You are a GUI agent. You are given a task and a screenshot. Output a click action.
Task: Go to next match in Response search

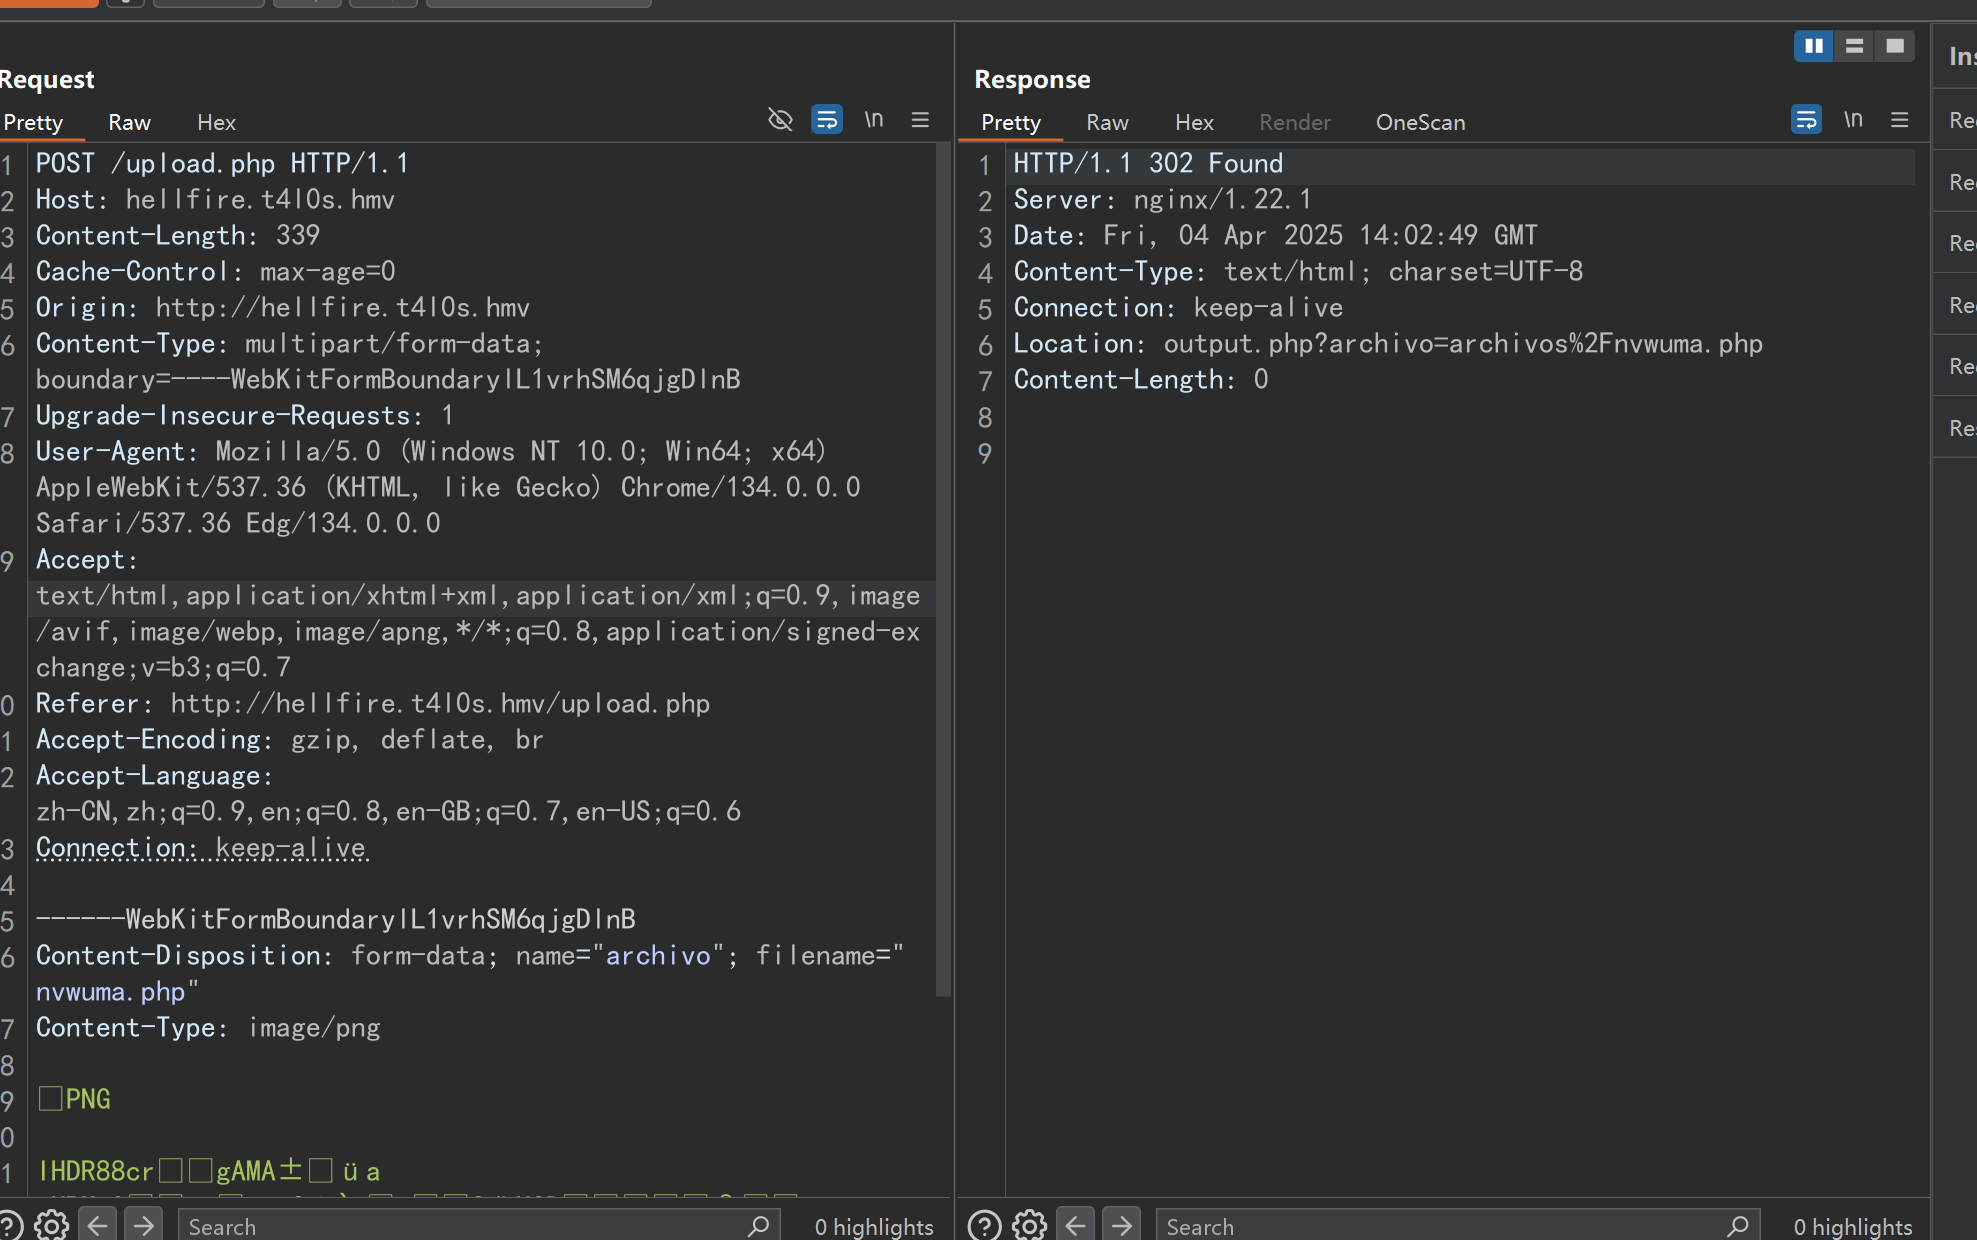[x=1122, y=1225]
